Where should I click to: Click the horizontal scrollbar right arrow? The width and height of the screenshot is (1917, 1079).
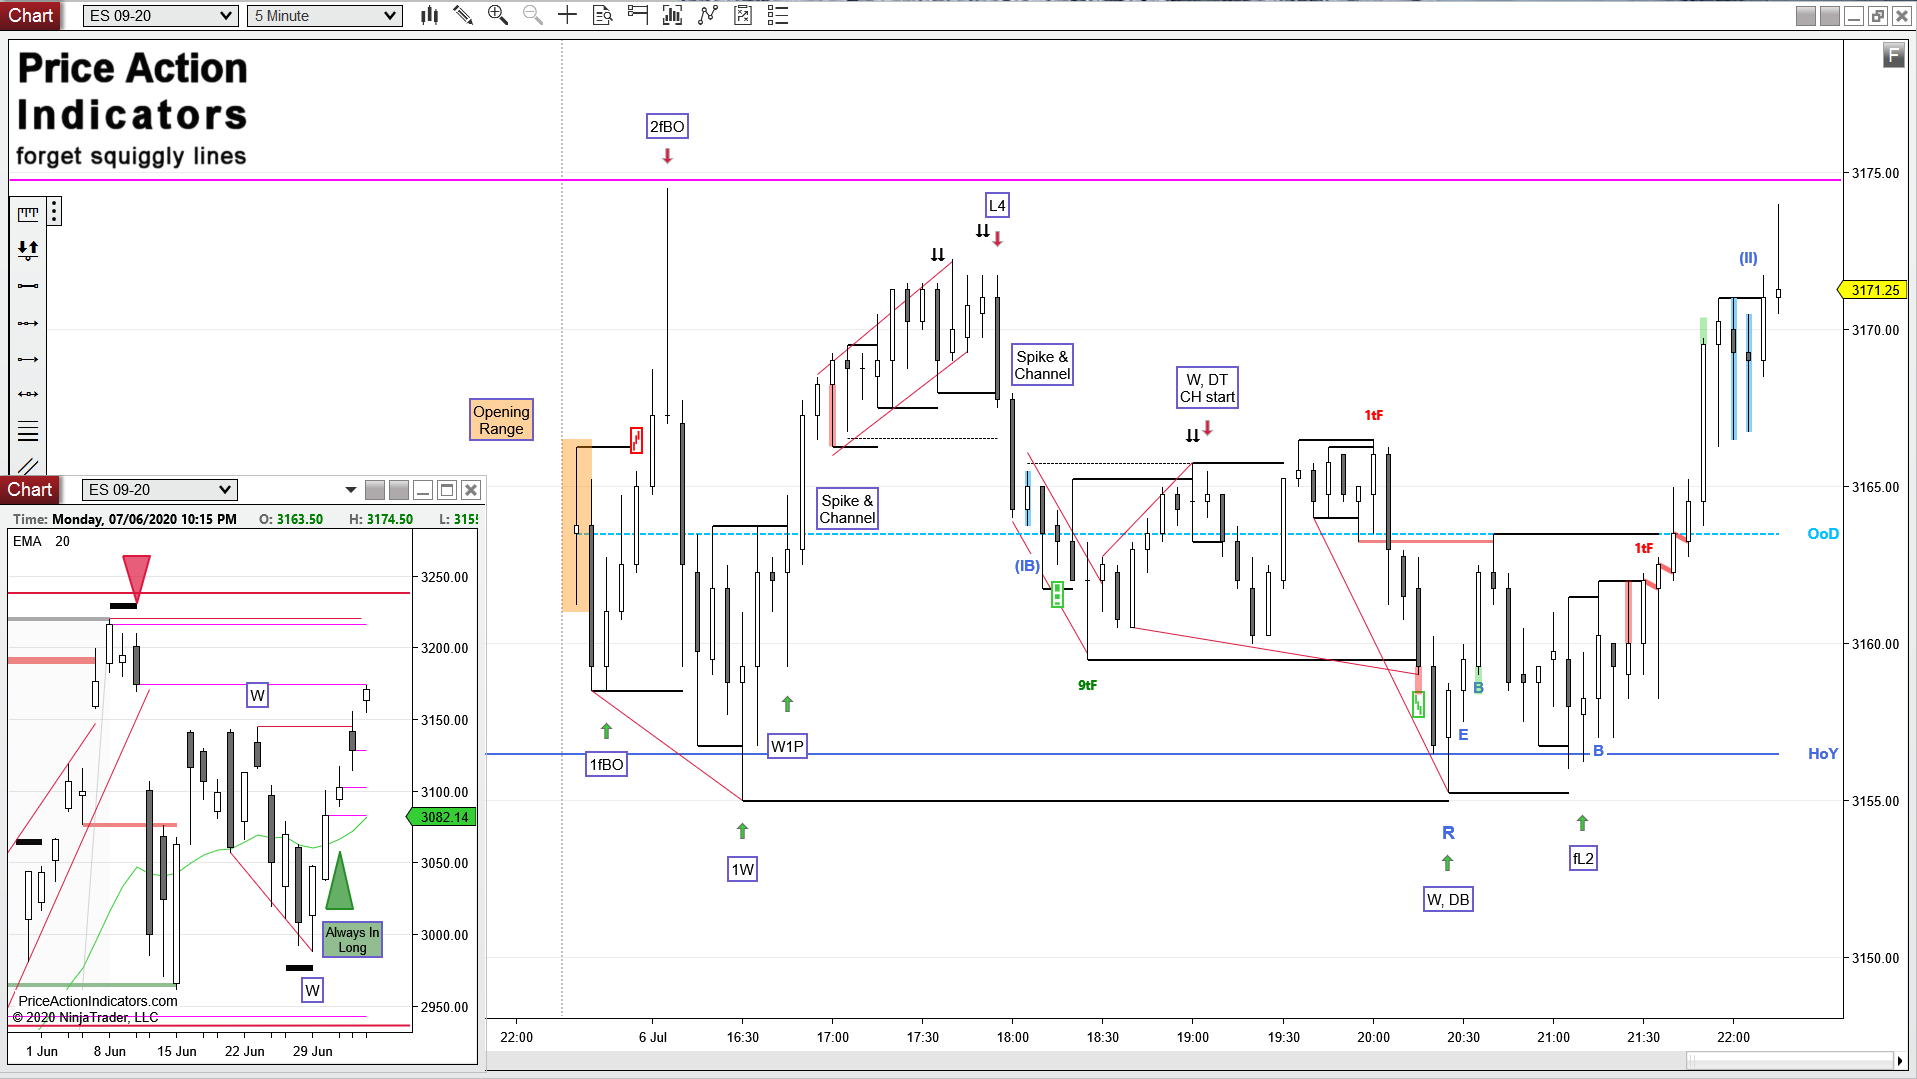1899,1060
